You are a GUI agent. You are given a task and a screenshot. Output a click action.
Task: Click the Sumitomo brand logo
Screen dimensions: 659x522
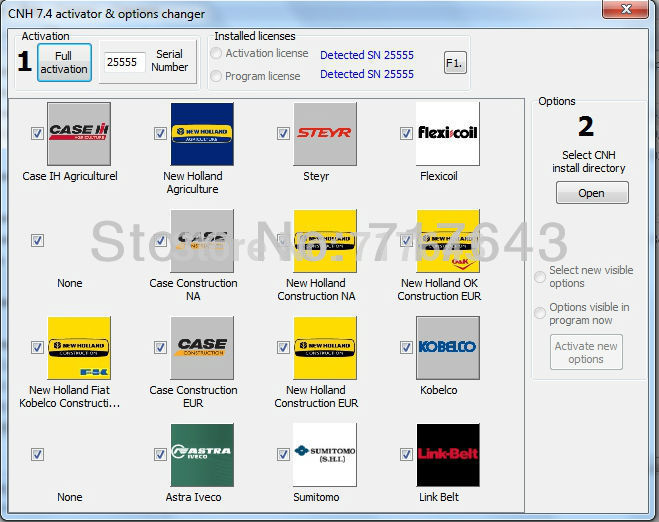point(325,455)
